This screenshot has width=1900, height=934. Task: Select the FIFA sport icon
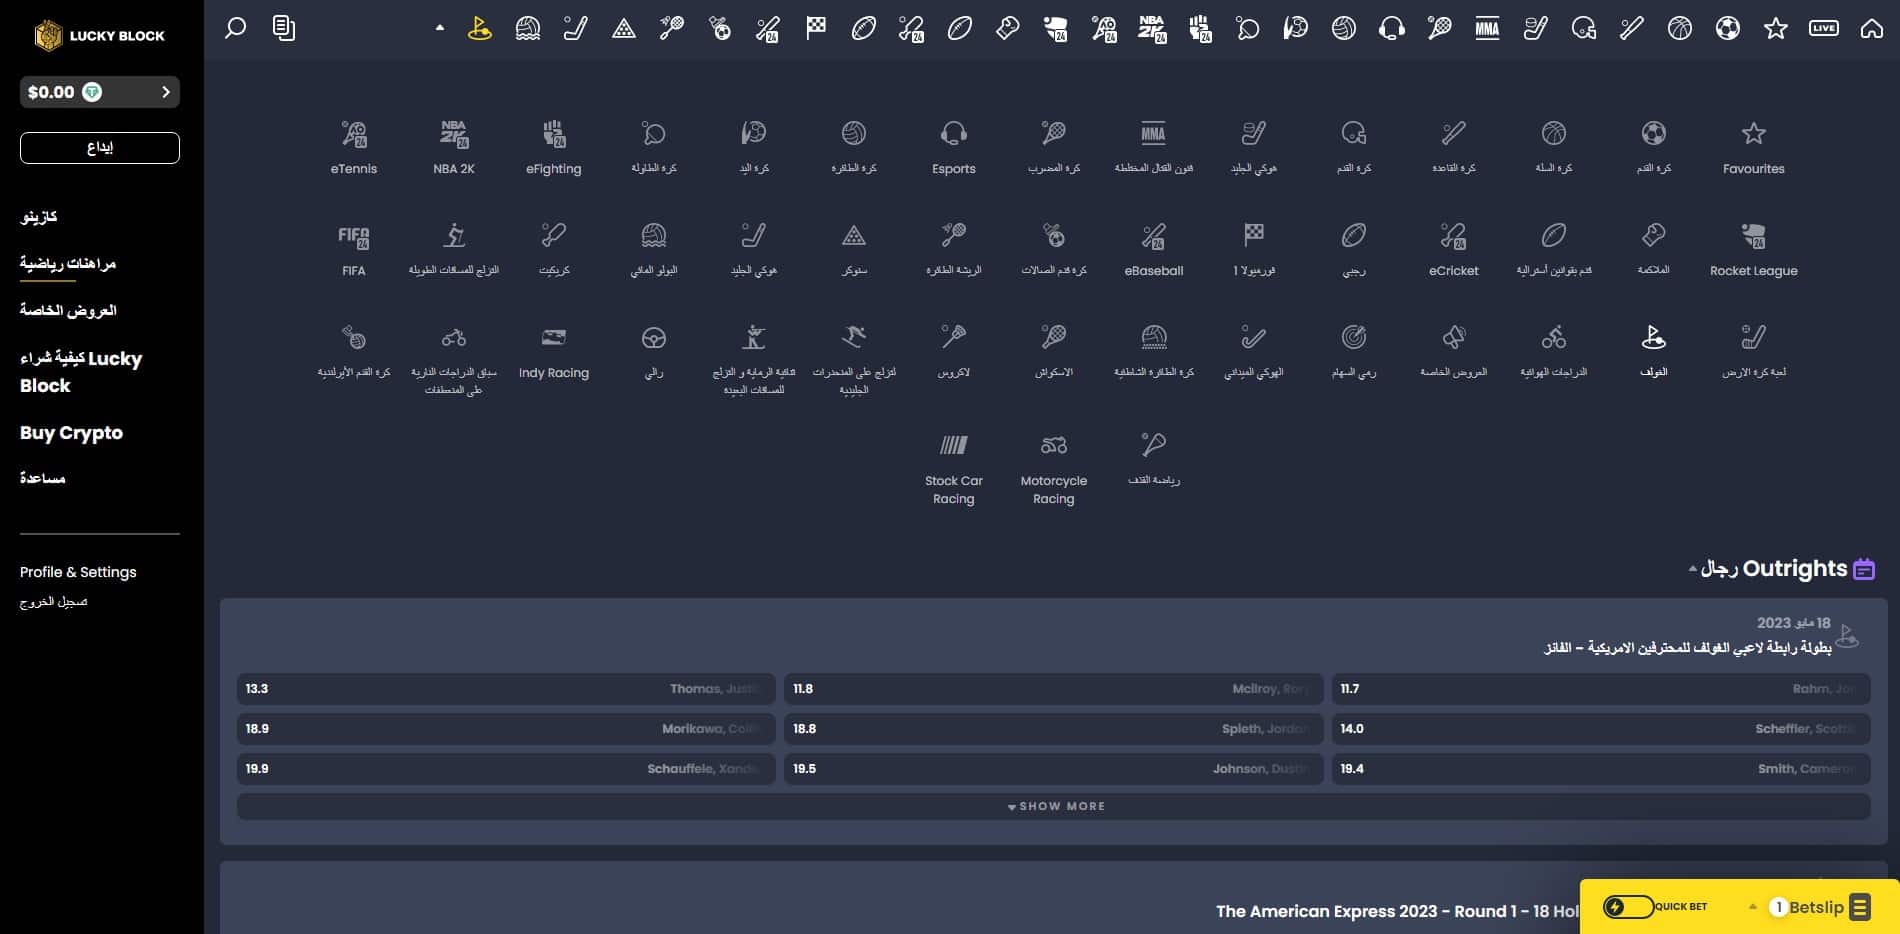pyautogui.click(x=353, y=248)
